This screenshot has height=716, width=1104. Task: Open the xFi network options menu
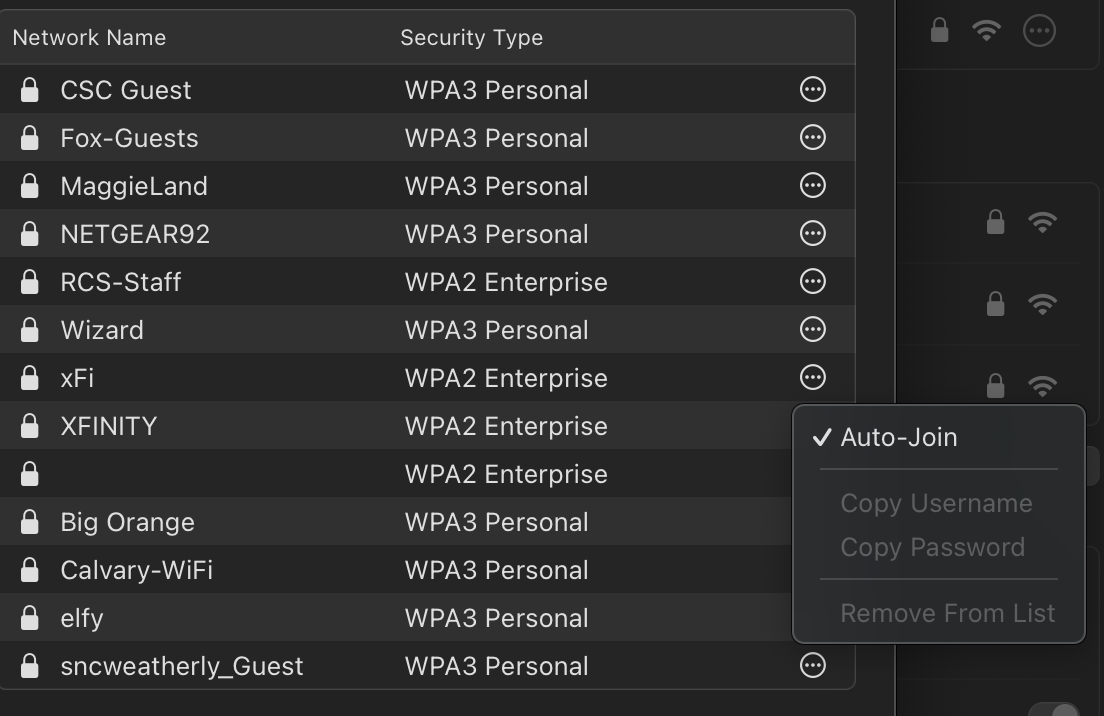(x=813, y=378)
